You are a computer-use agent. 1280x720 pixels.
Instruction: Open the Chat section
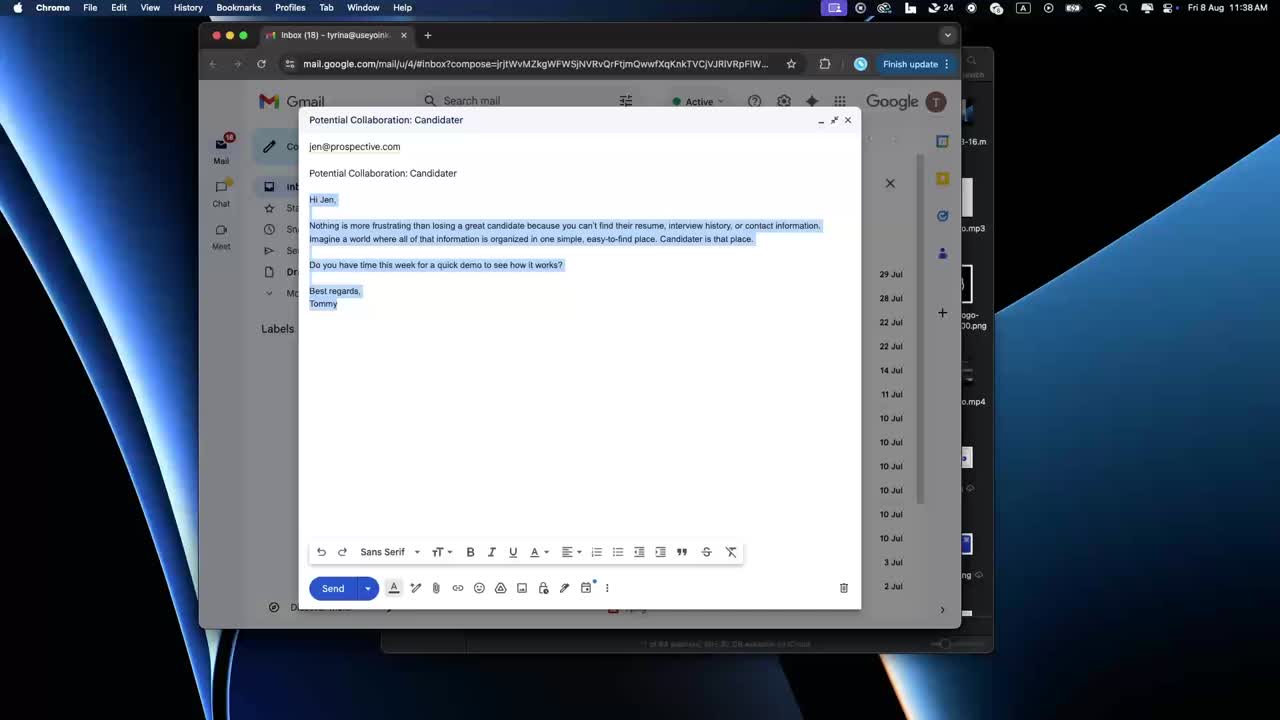tap(221, 192)
